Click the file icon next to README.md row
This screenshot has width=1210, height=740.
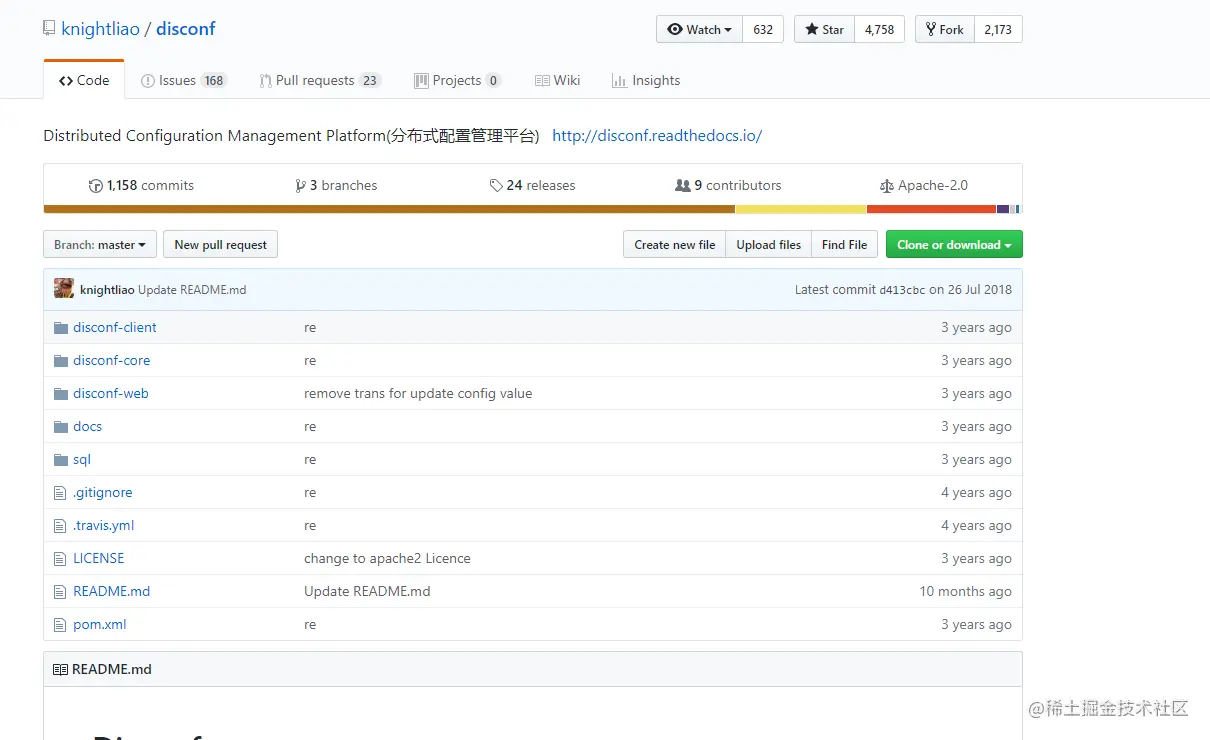pos(60,591)
